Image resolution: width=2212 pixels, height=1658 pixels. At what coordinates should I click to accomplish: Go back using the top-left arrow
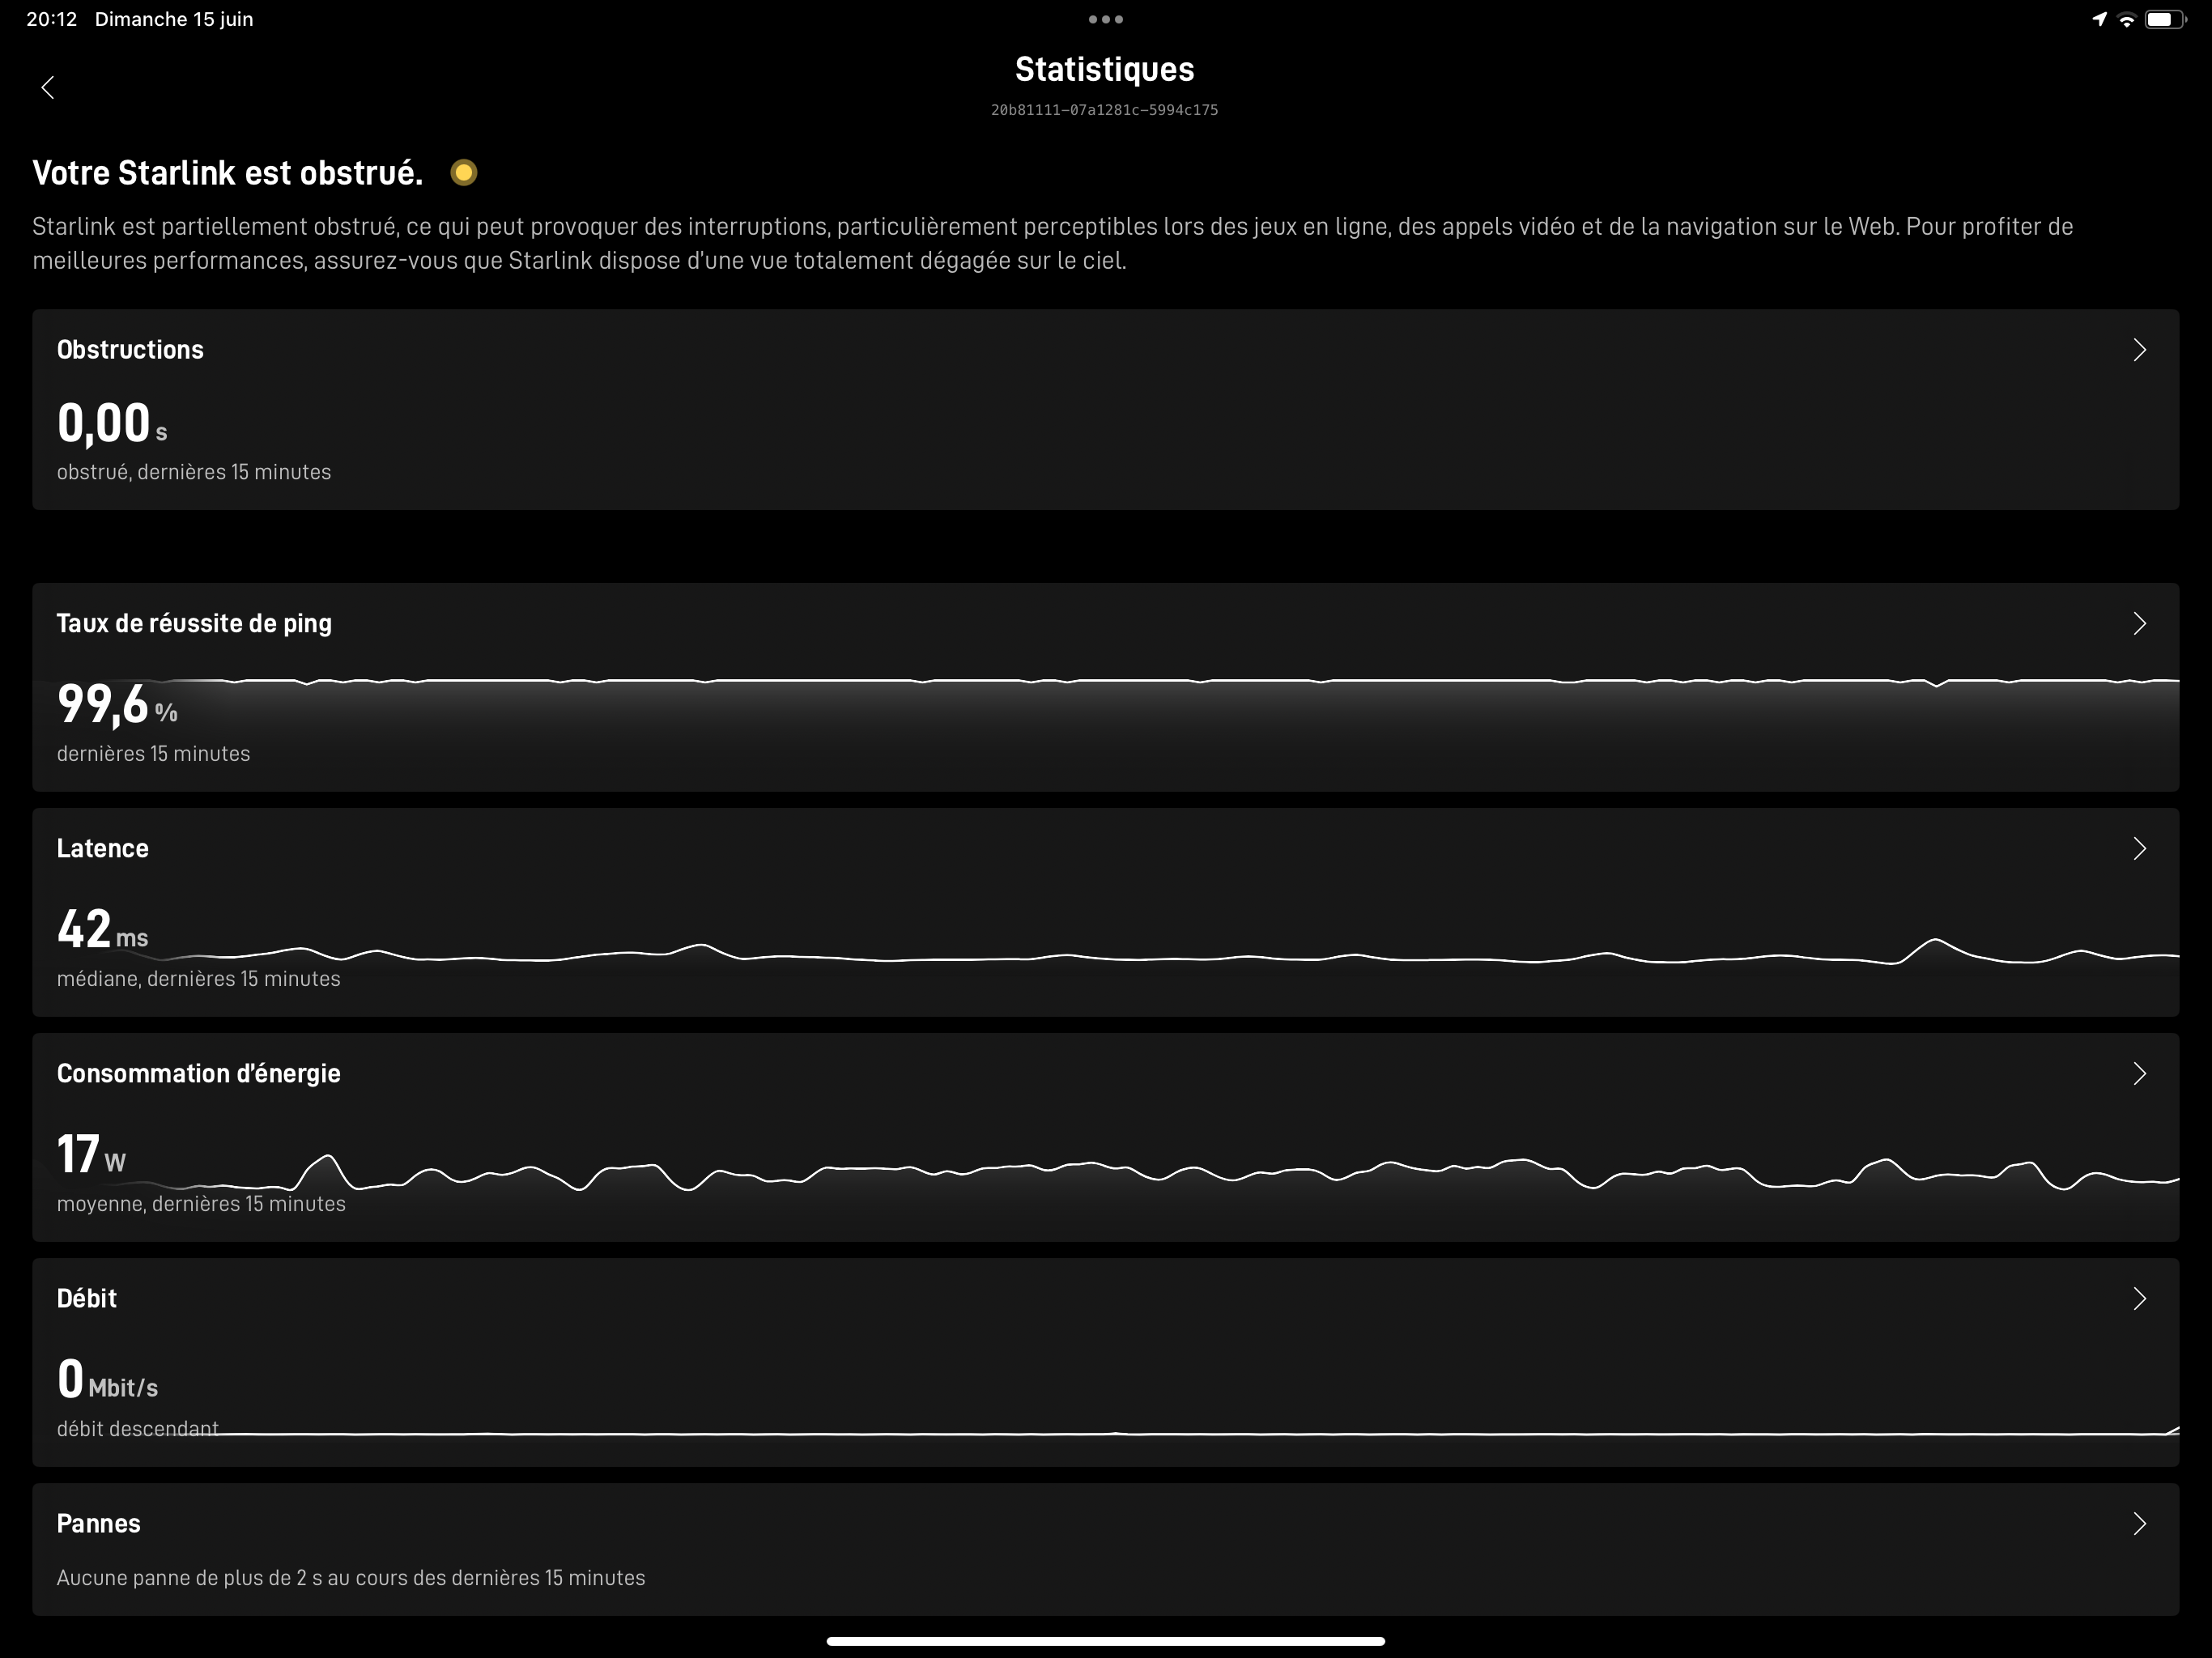[x=47, y=87]
